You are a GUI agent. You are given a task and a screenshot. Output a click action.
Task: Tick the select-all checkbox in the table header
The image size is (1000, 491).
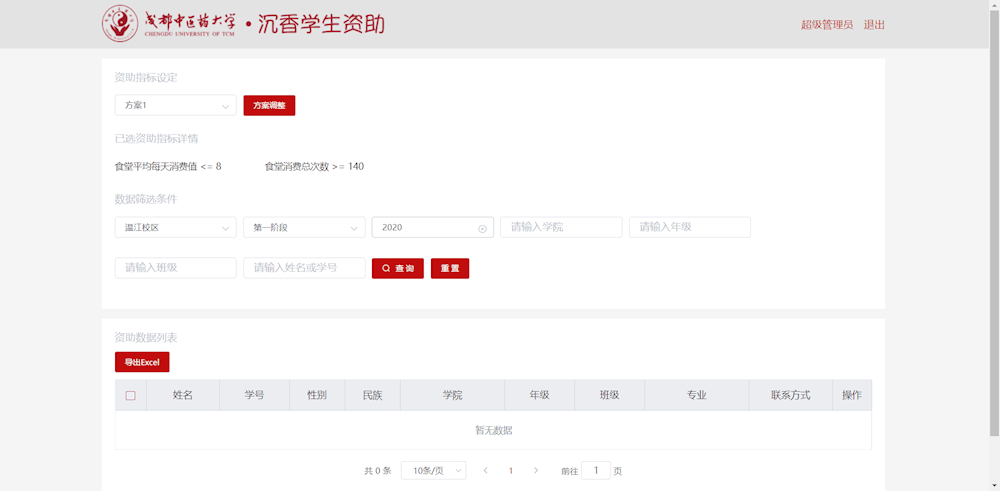[x=130, y=395]
